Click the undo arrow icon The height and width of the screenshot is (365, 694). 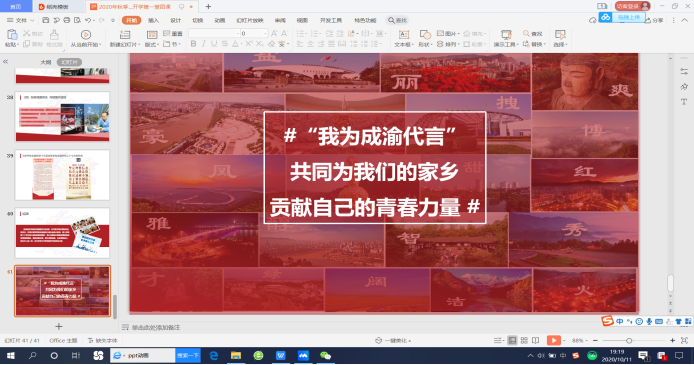point(88,20)
